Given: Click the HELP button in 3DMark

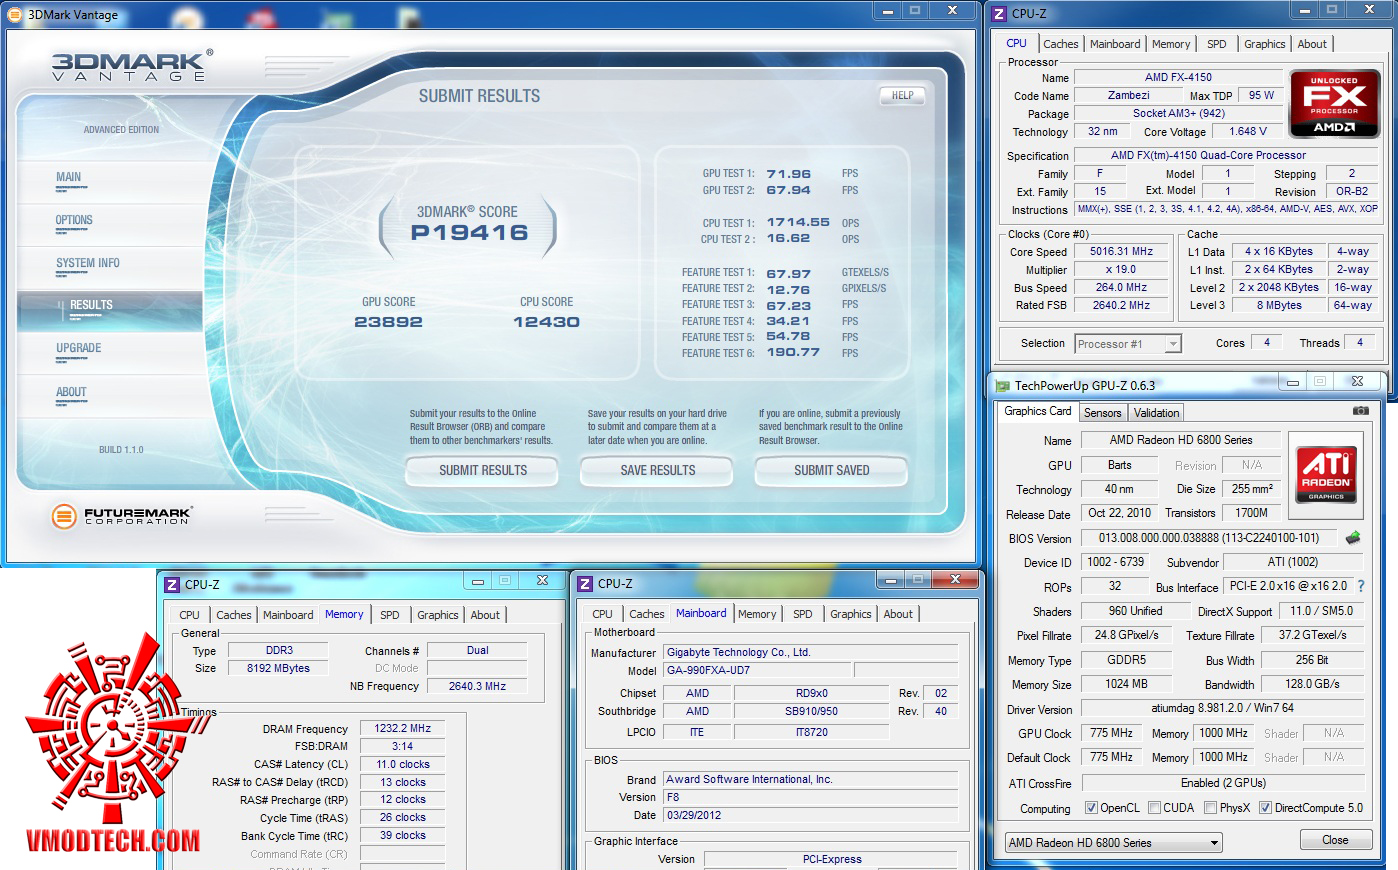Looking at the screenshot, I should coord(902,96).
